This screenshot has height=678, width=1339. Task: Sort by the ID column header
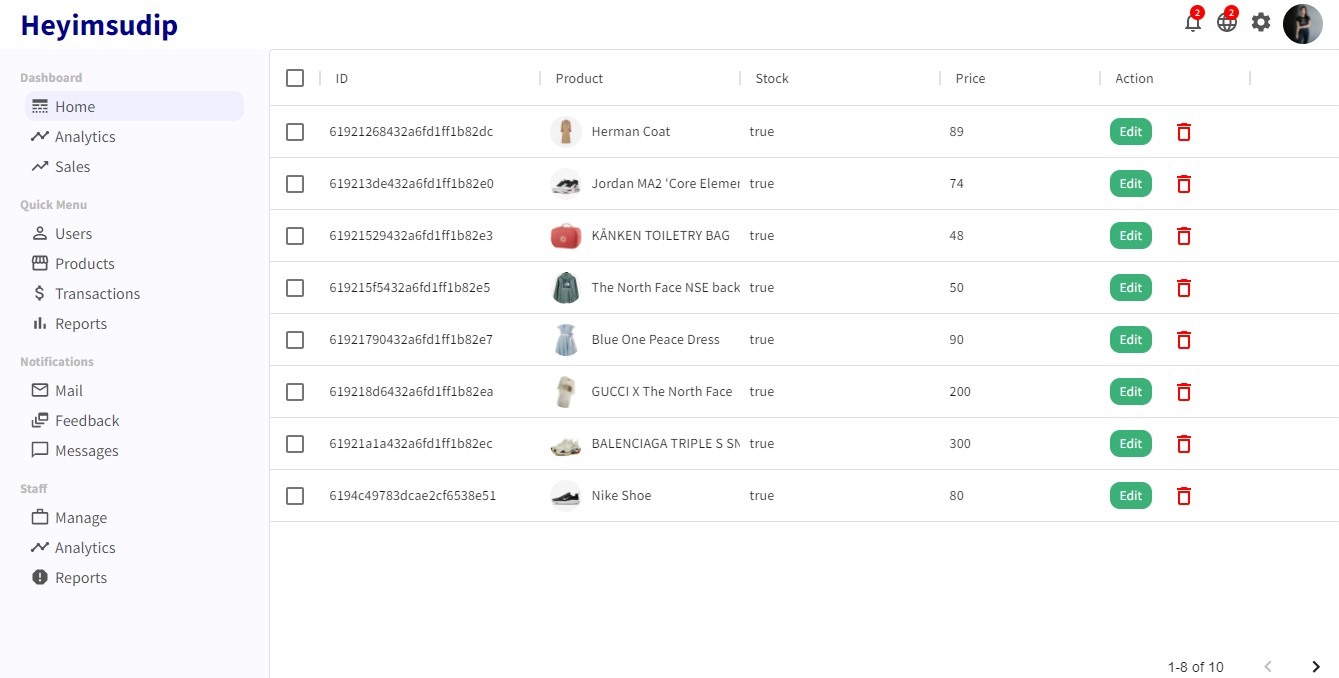click(x=342, y=78)
